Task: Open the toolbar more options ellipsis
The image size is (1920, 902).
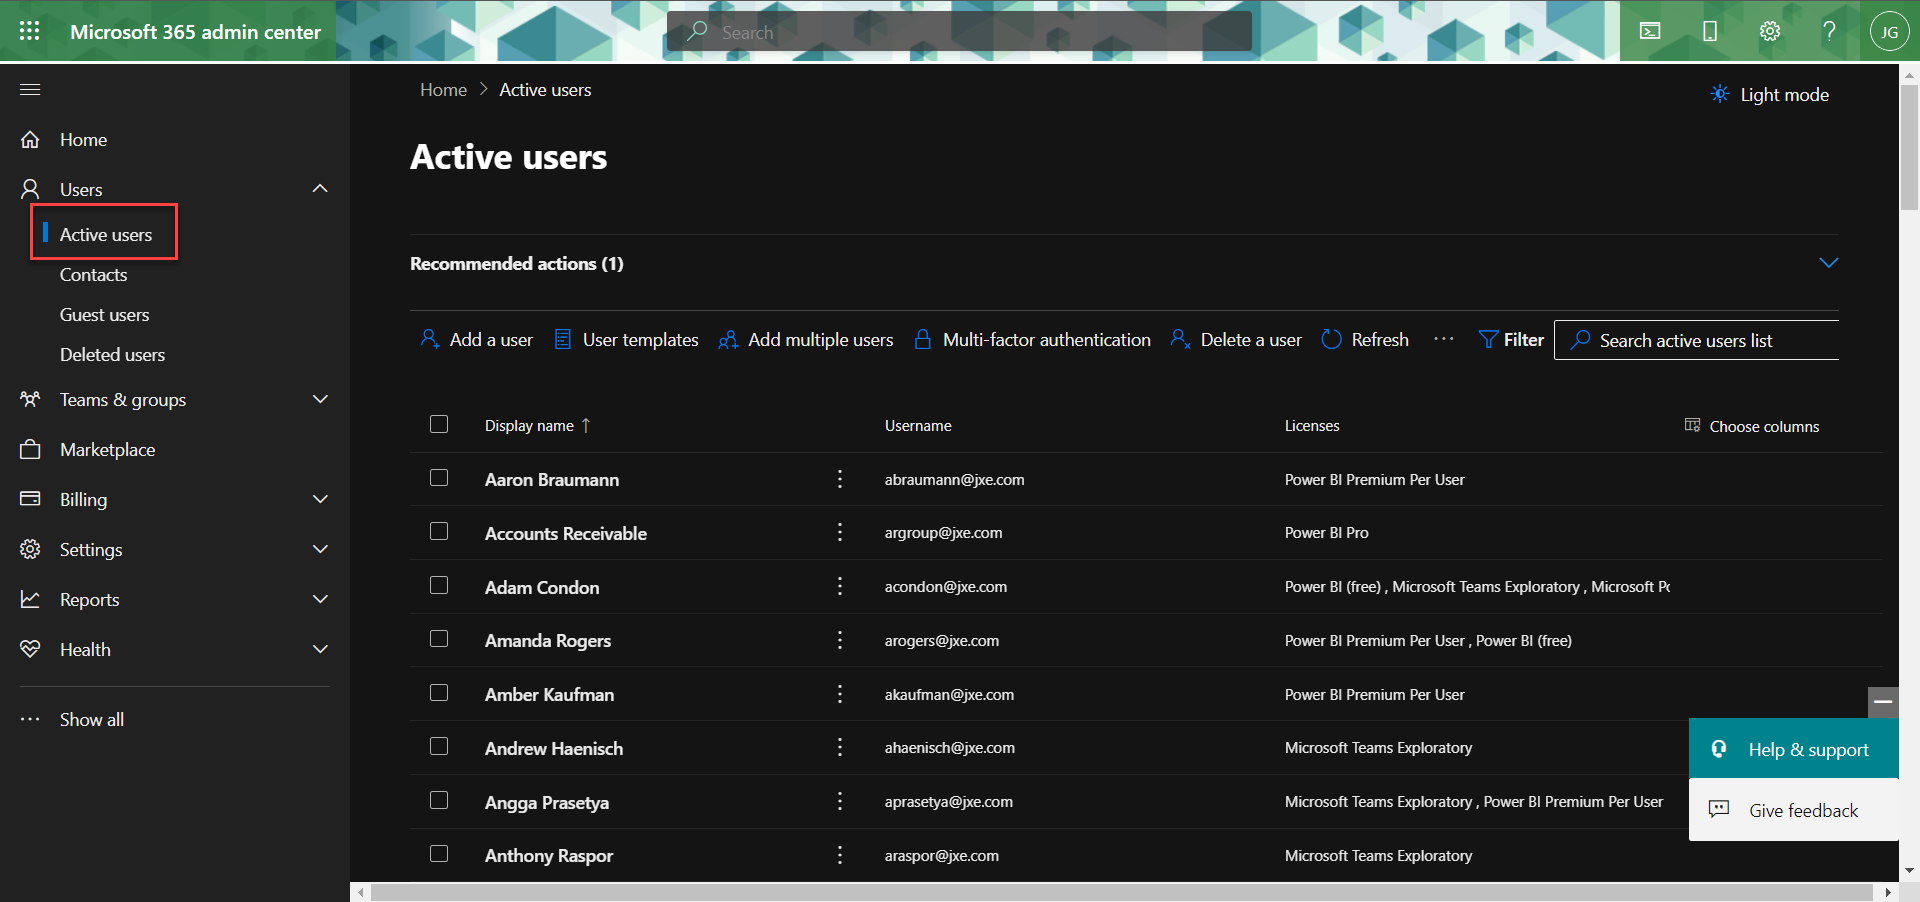Action: coord(1443,339)
